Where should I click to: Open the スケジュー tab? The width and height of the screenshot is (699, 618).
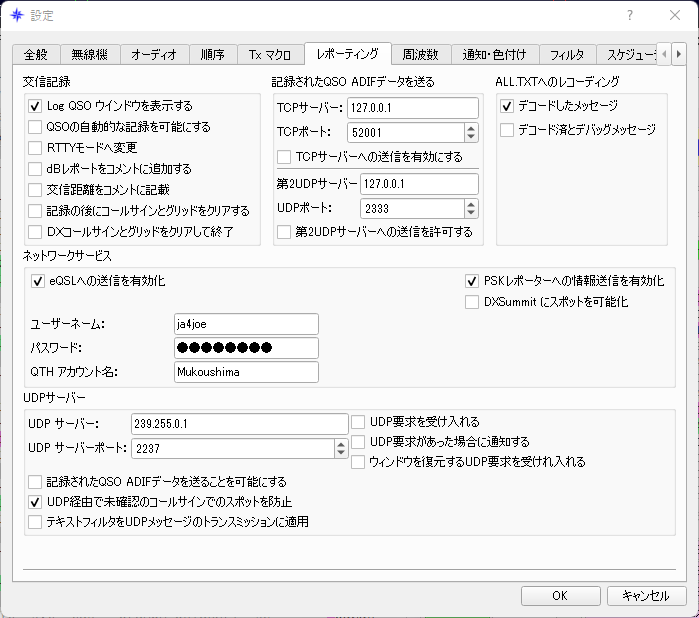(627, 55)
